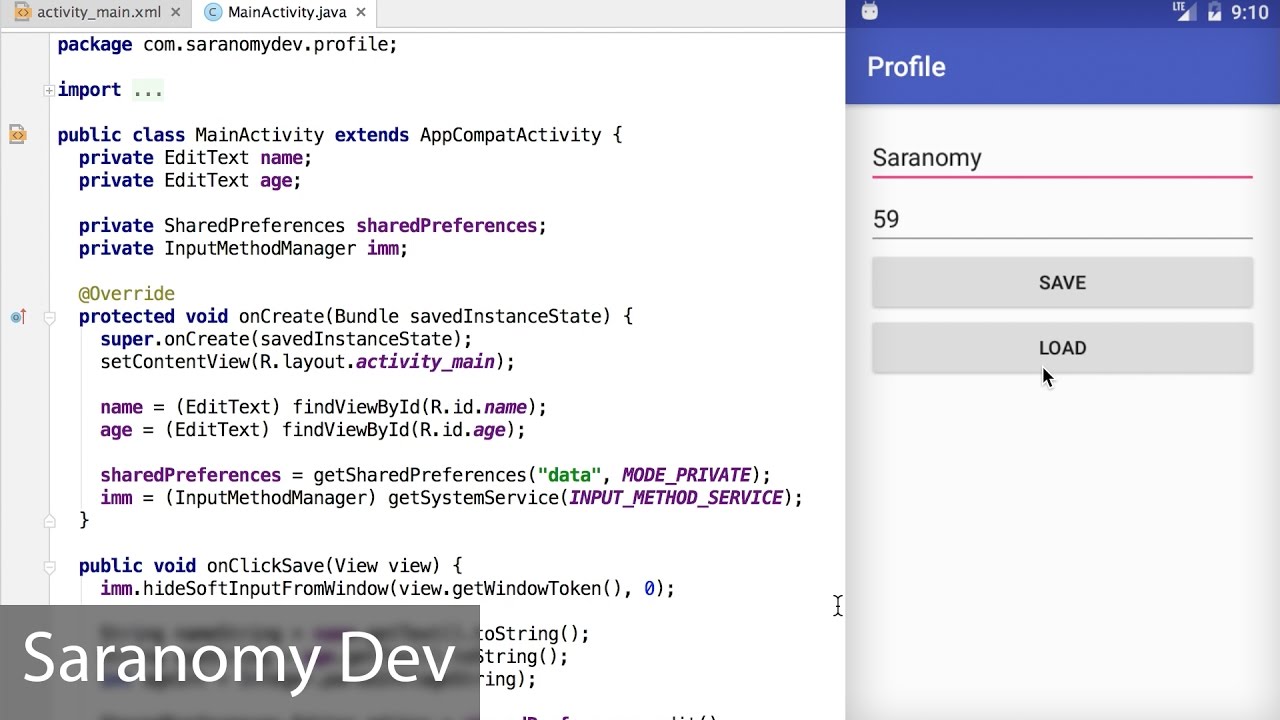
Task: Click the Android debug icon in status bar
Action: pos(869,12)
